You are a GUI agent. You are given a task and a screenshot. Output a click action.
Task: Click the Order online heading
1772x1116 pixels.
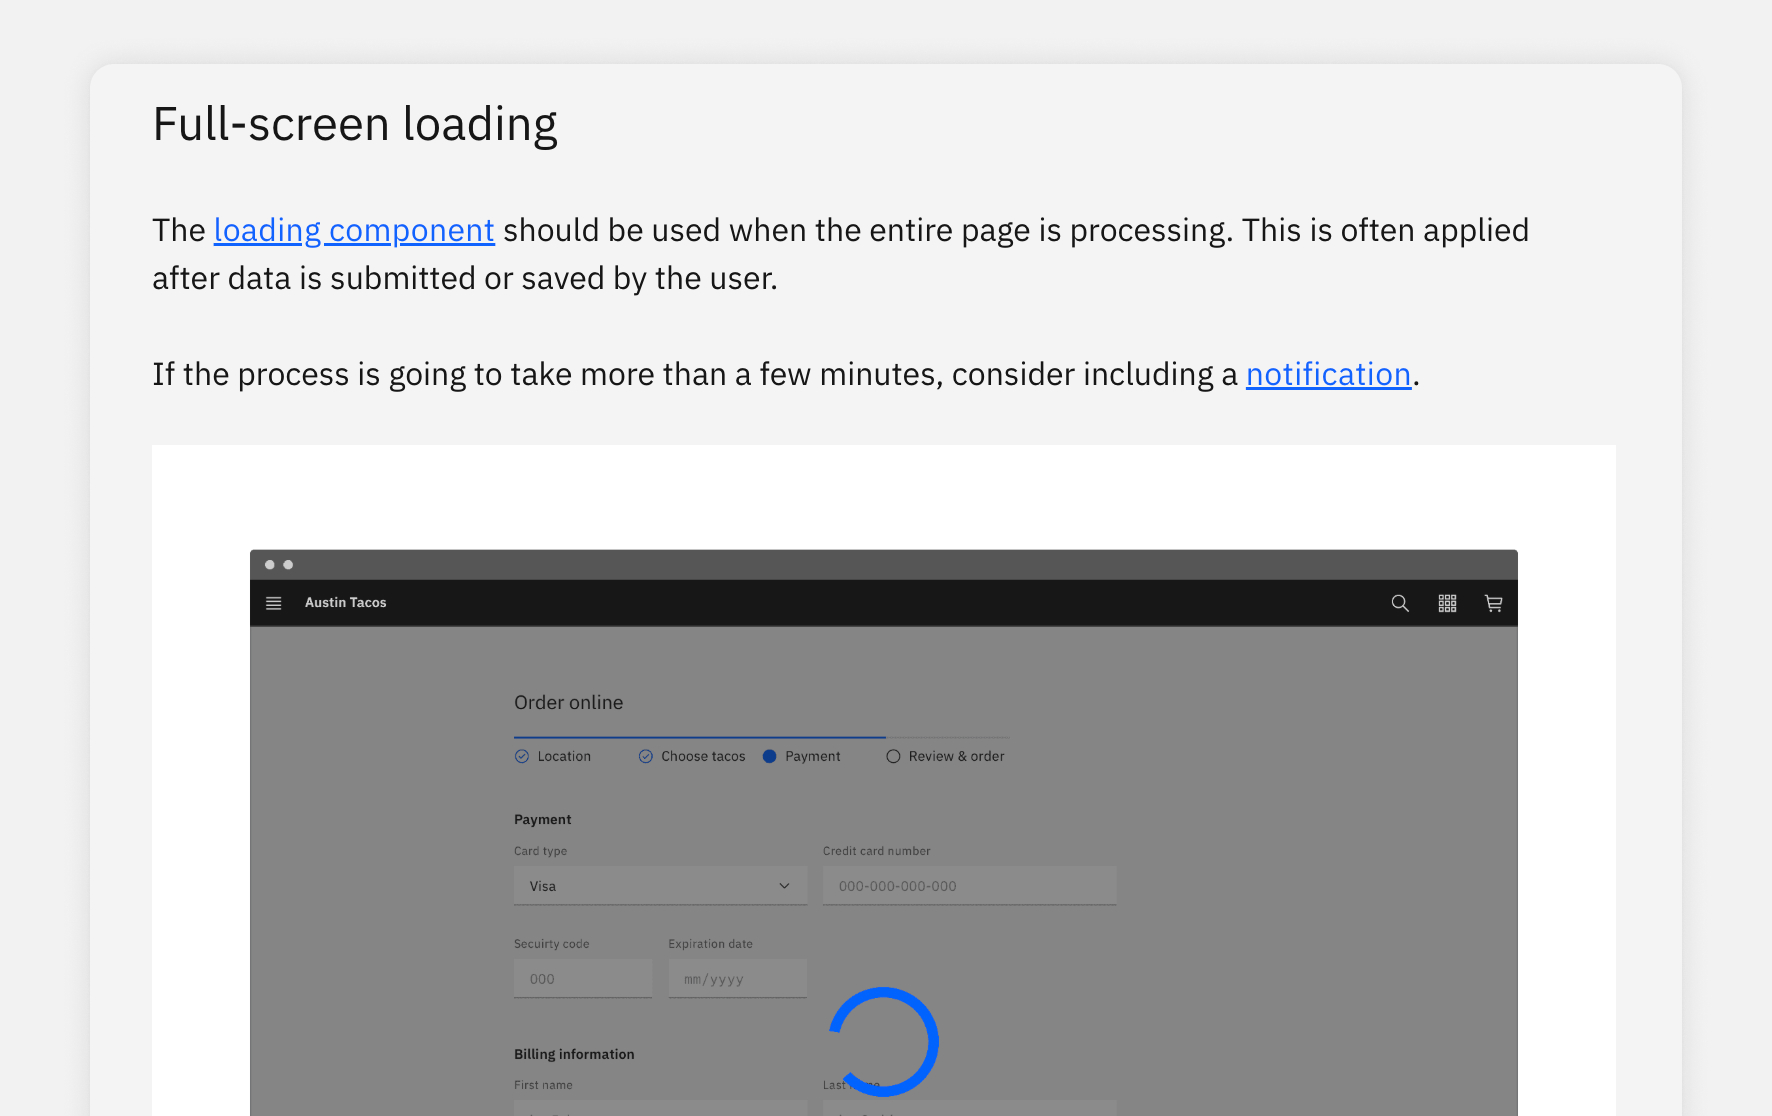click(568, 703)
